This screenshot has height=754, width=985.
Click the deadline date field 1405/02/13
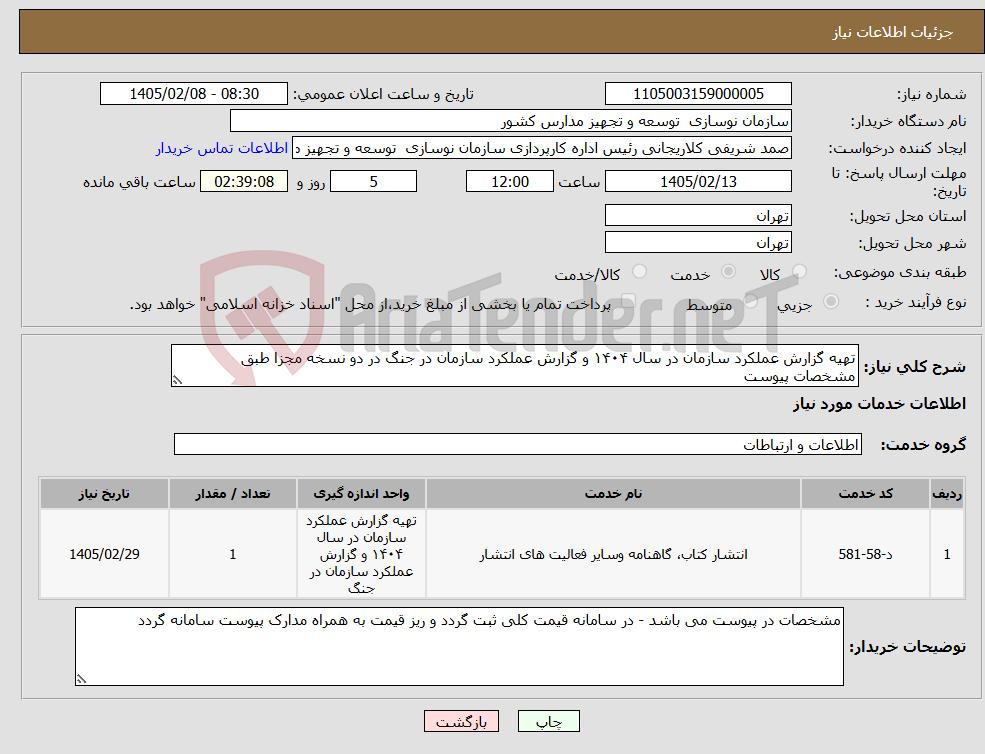698,182
